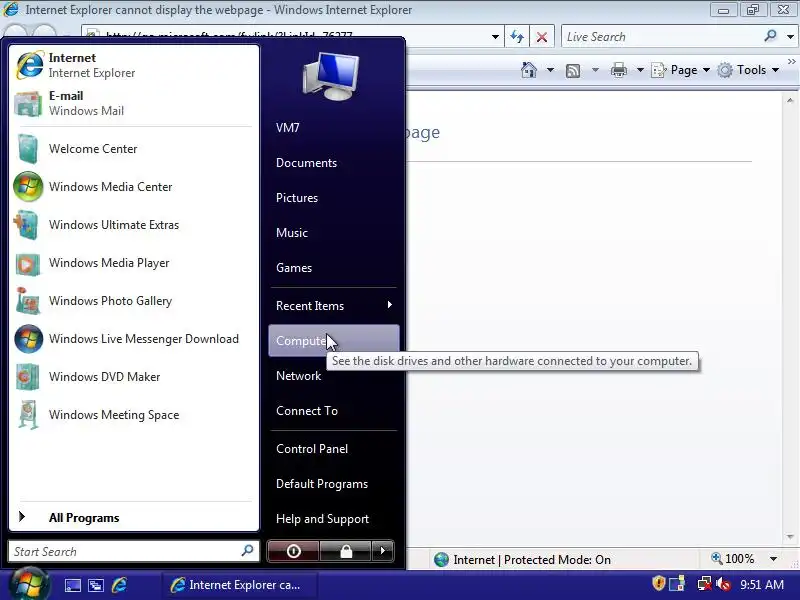The height and width of the screenshot is (600, 800).
Task: Open Home button dropdown arrow
Action: coord(550,70)
